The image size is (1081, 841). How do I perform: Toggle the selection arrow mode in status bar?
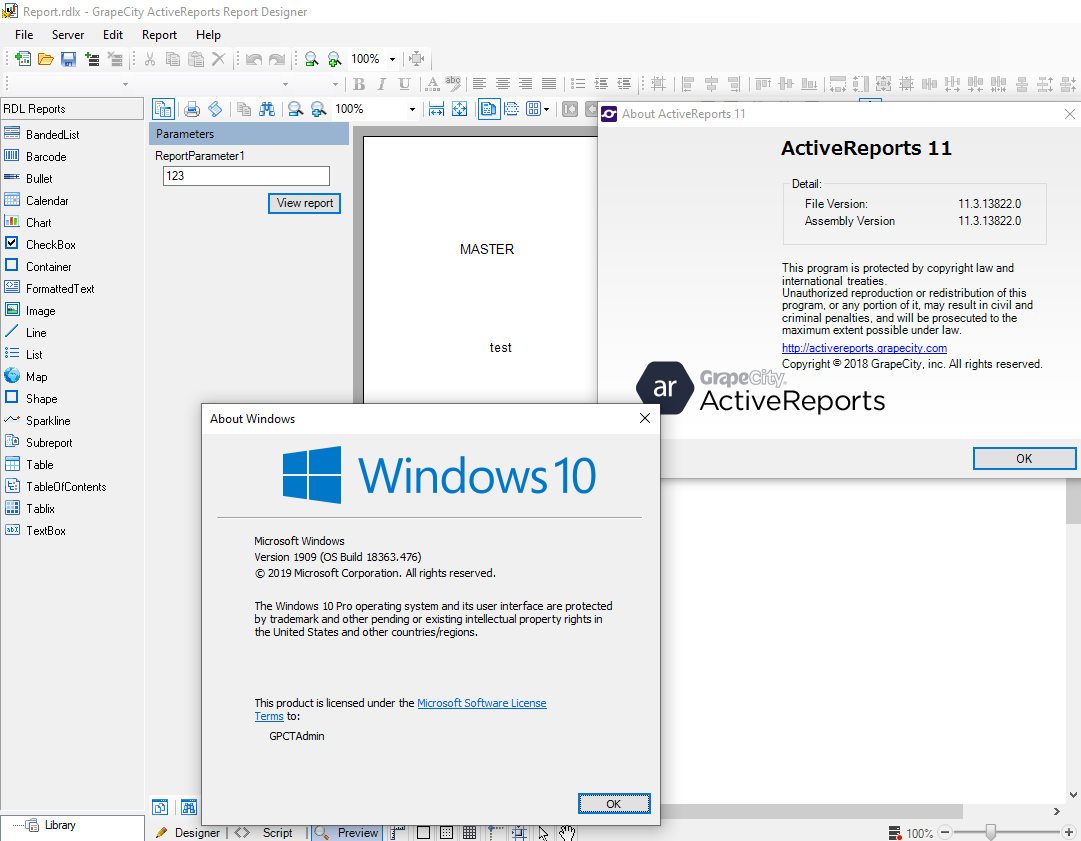point(543,833)
